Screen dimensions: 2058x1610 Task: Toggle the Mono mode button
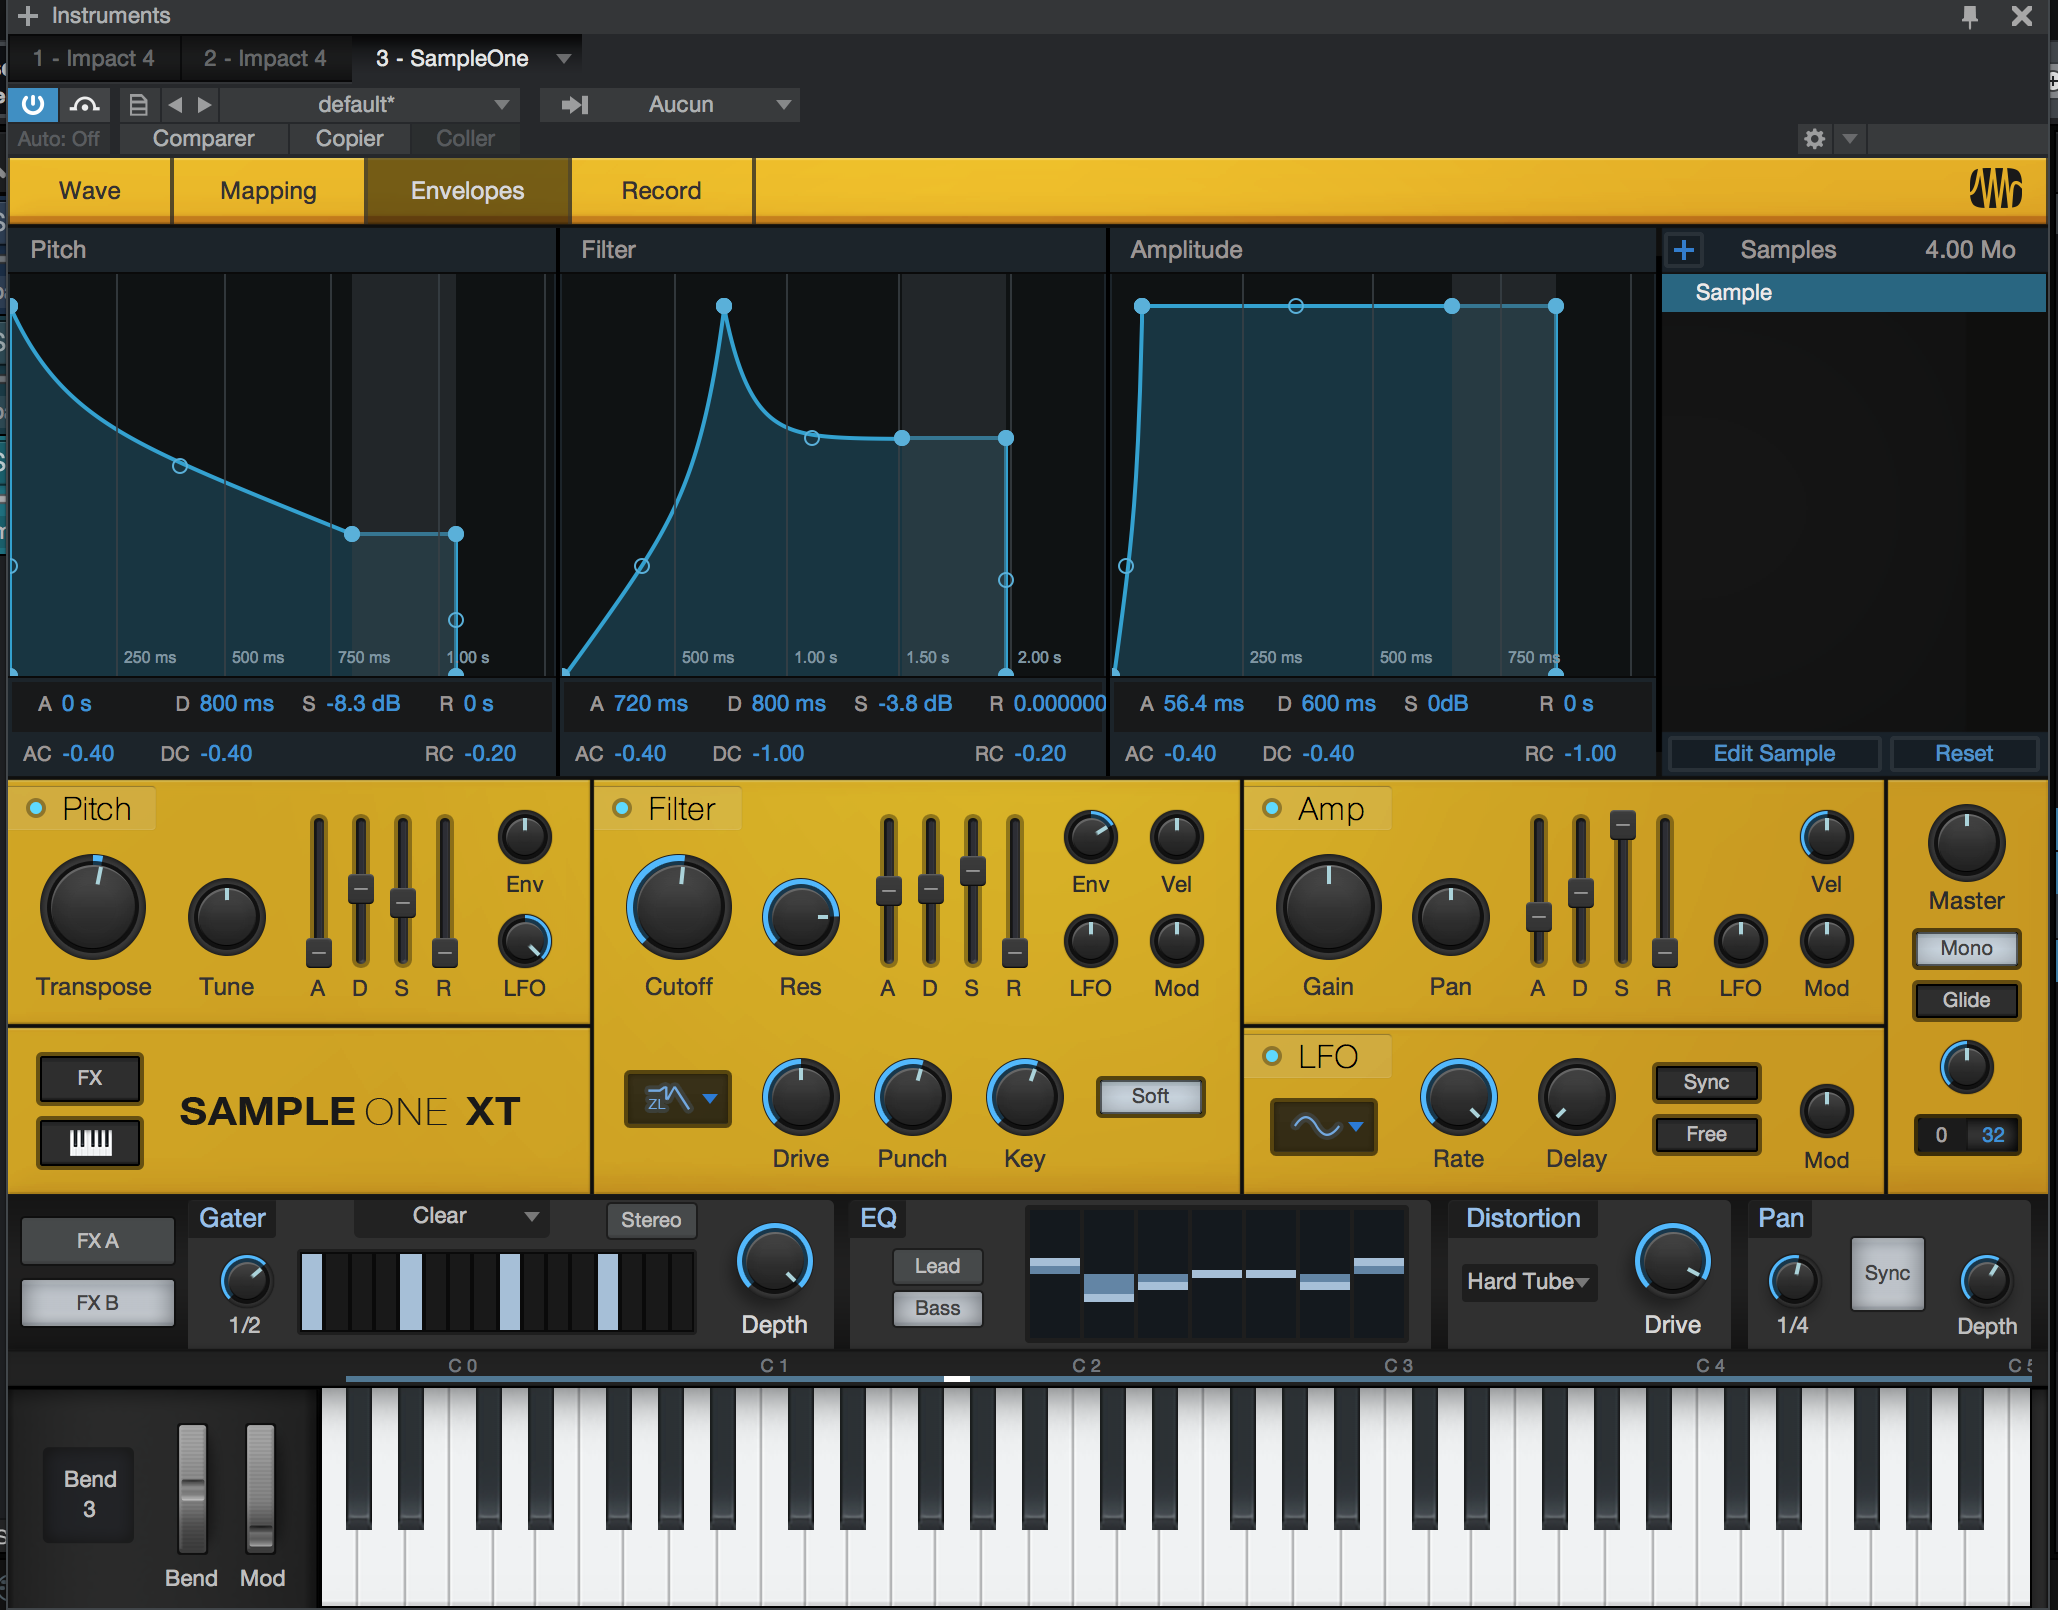(1966, 948)
